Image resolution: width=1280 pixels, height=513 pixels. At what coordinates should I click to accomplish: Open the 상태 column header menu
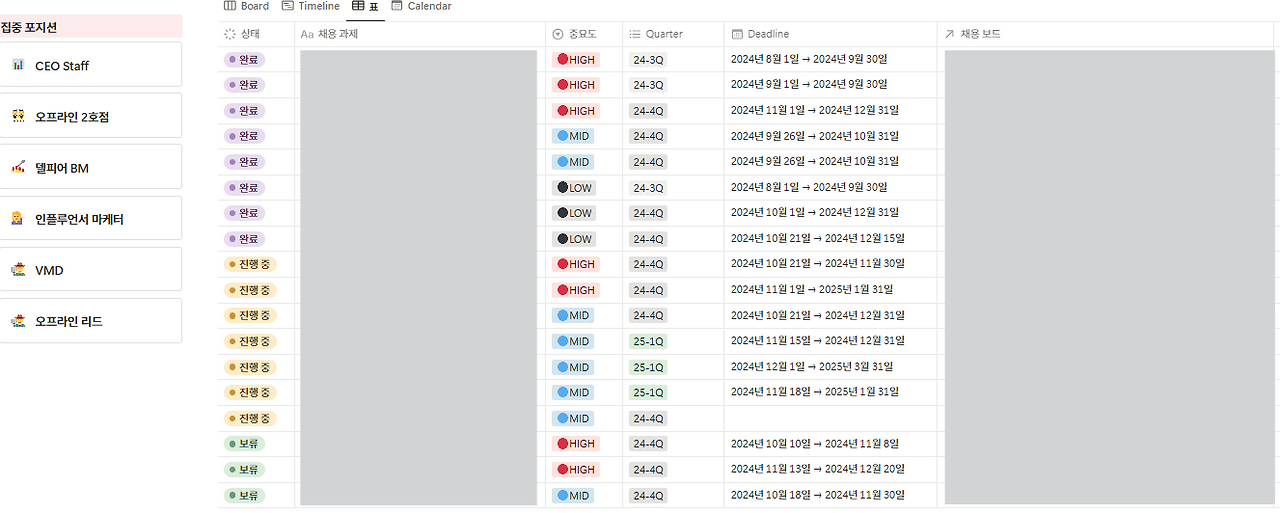256,34
